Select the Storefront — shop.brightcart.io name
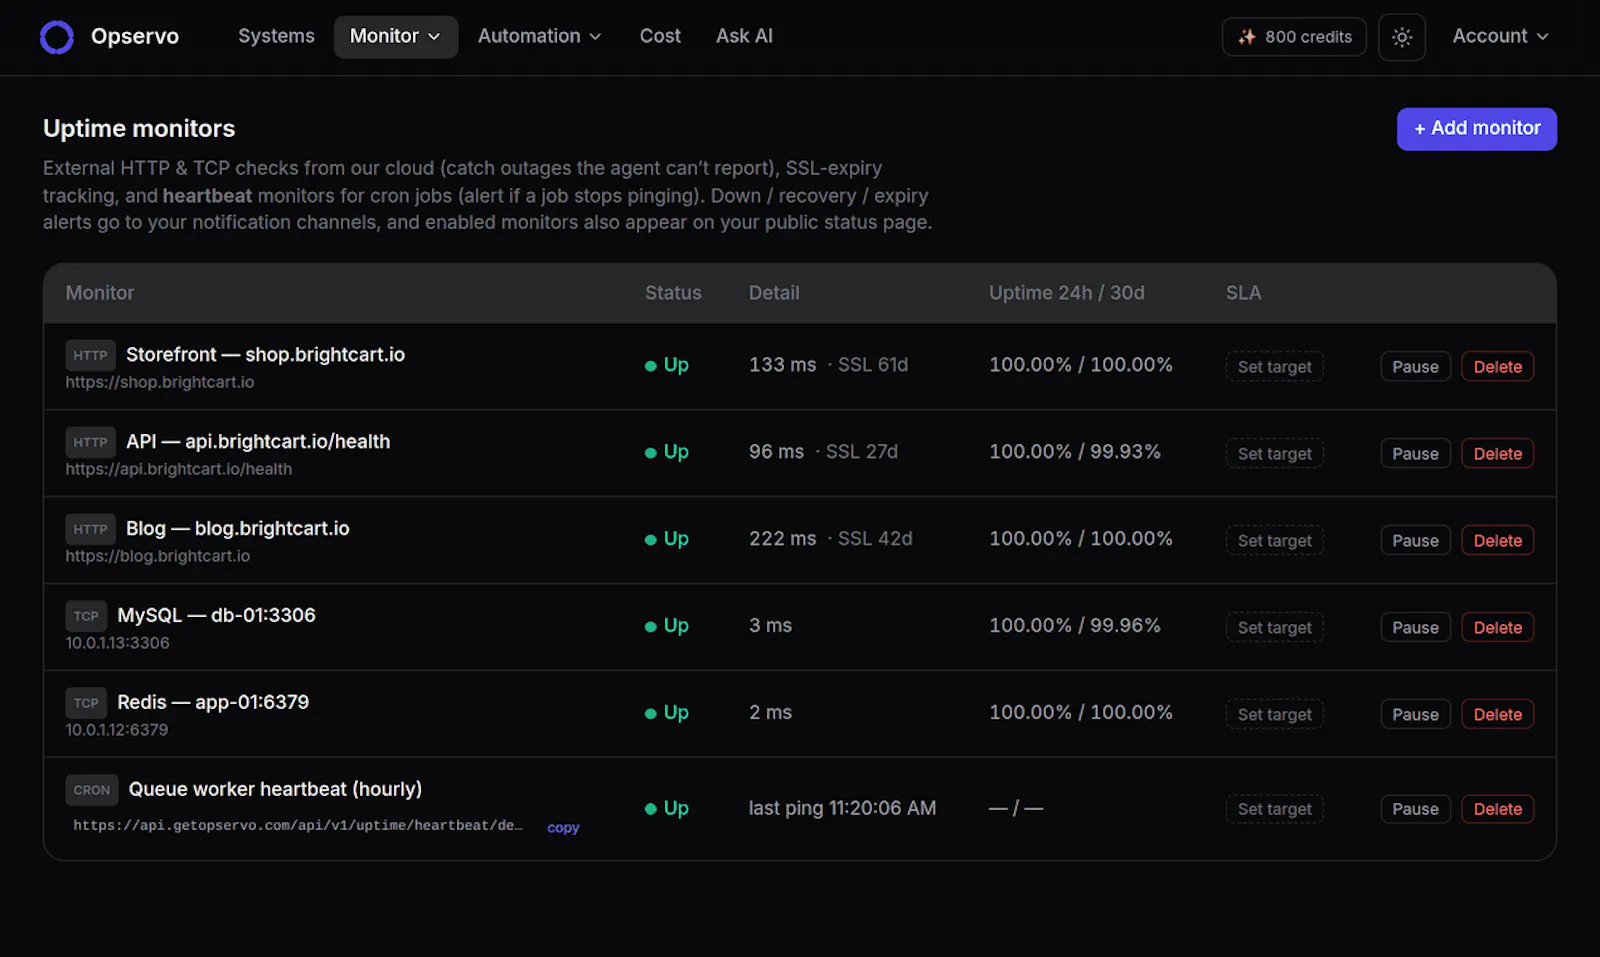1600x957 pixels. coord(265,355)
